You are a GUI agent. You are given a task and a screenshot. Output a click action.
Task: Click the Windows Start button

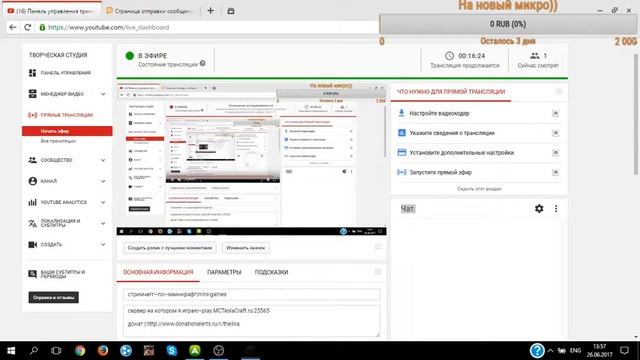(11, 351)
